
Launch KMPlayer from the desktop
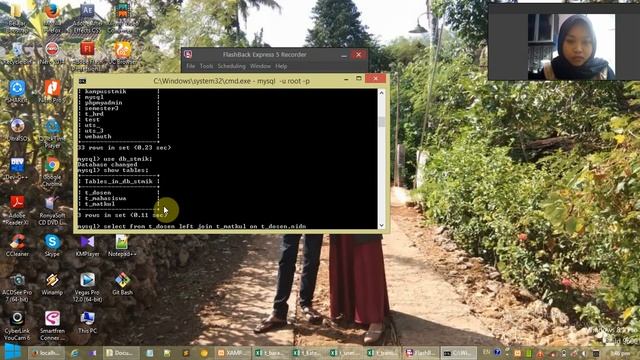coord(87,245)
